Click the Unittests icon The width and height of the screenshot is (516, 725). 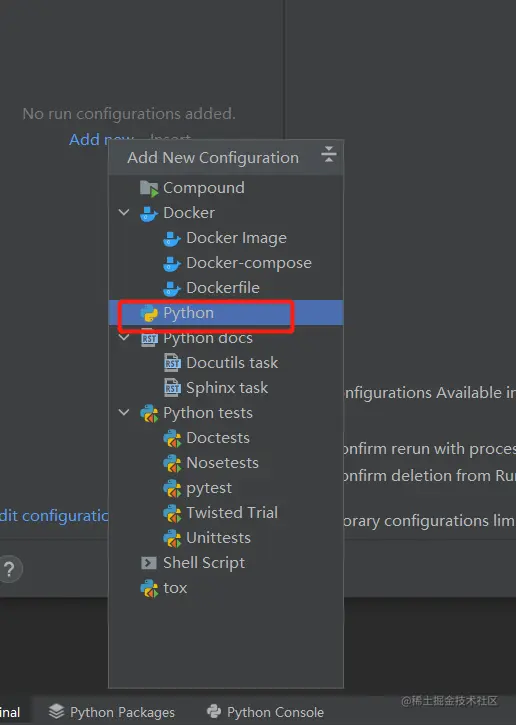[x=172, y=538]
